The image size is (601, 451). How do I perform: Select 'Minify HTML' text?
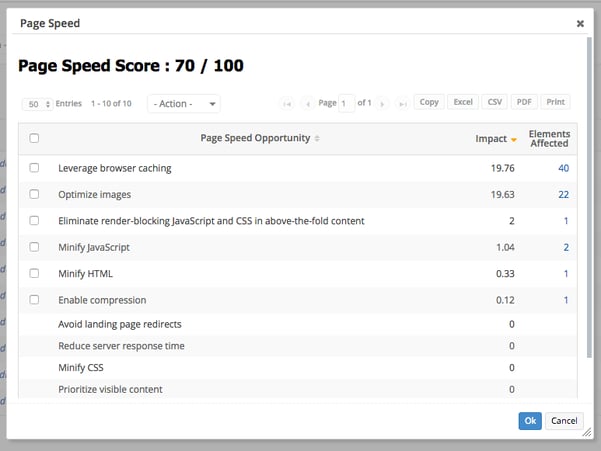[x=85, y=274]
